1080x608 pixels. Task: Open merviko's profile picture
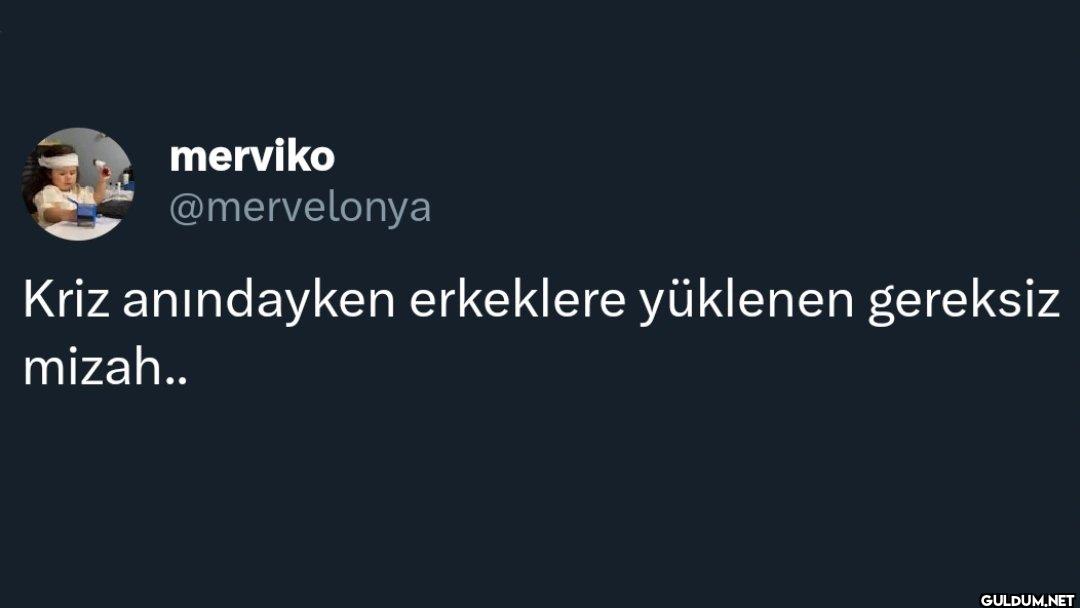point(78,184)
